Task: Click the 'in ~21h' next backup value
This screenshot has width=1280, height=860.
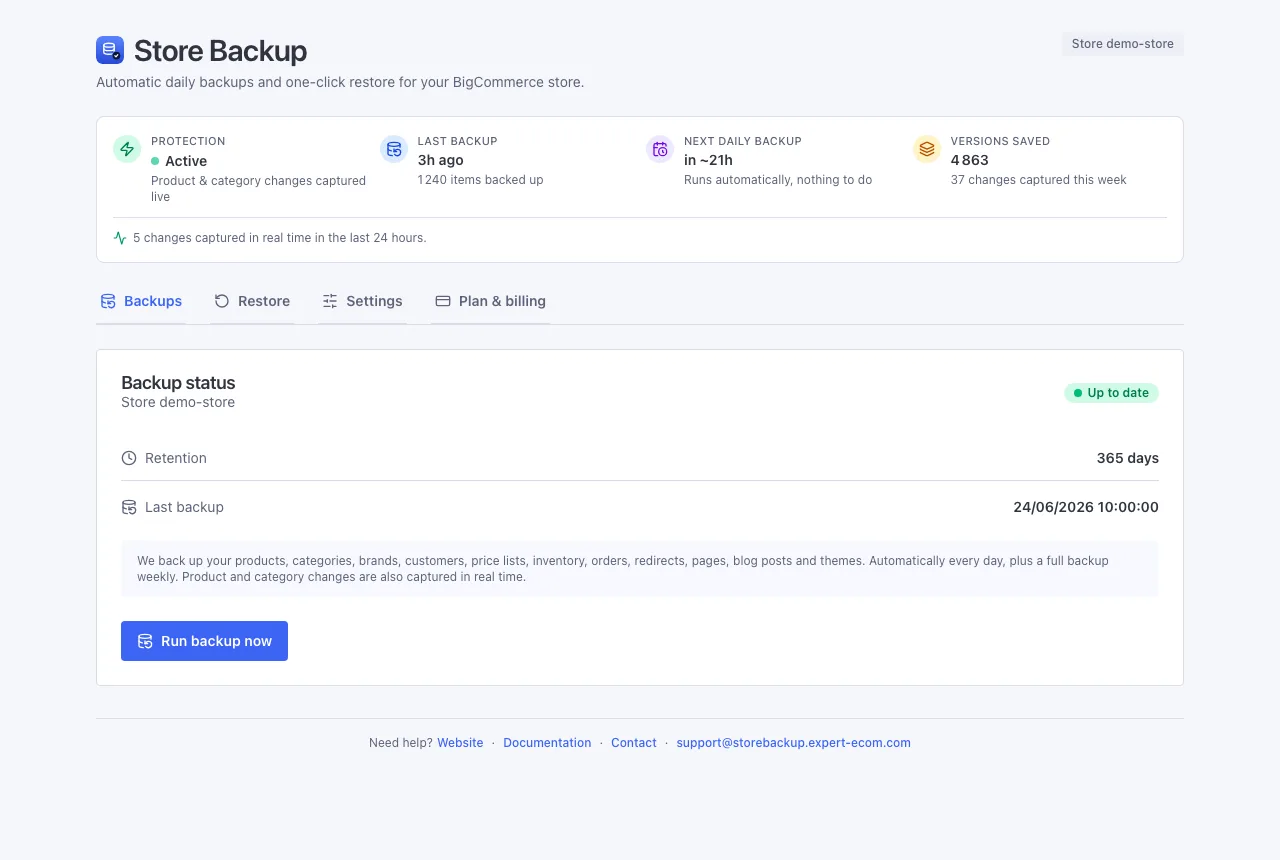Action: pos(708,160)
